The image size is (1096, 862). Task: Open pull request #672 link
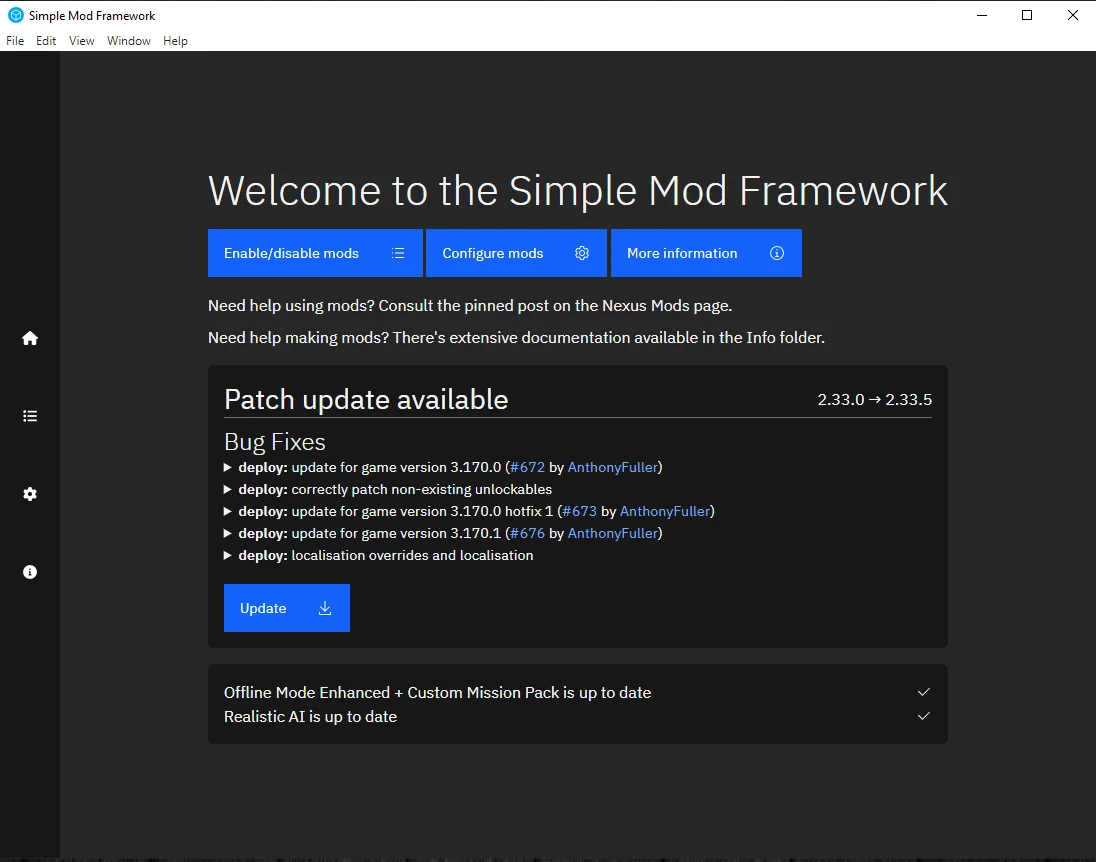[527, 467]
